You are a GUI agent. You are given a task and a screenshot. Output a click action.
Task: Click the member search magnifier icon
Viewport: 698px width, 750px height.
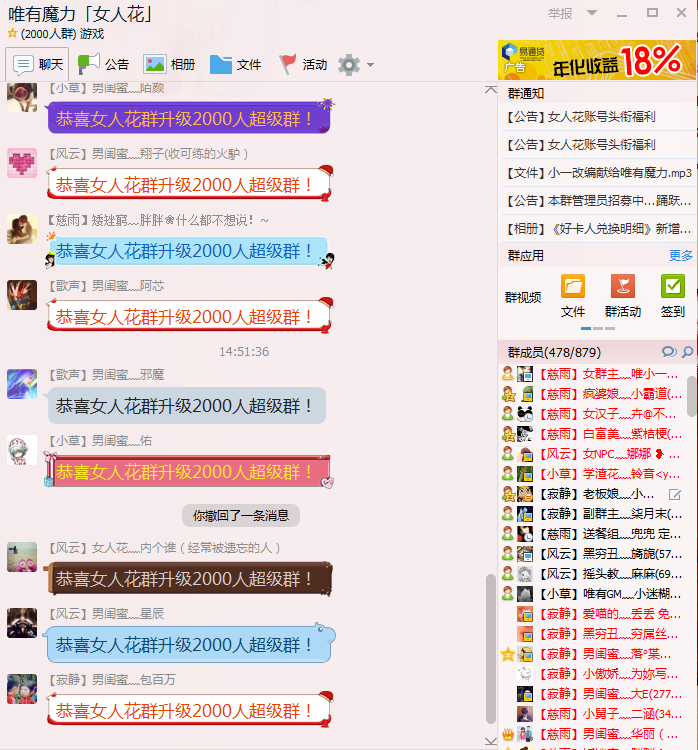[x=687, y=352]
